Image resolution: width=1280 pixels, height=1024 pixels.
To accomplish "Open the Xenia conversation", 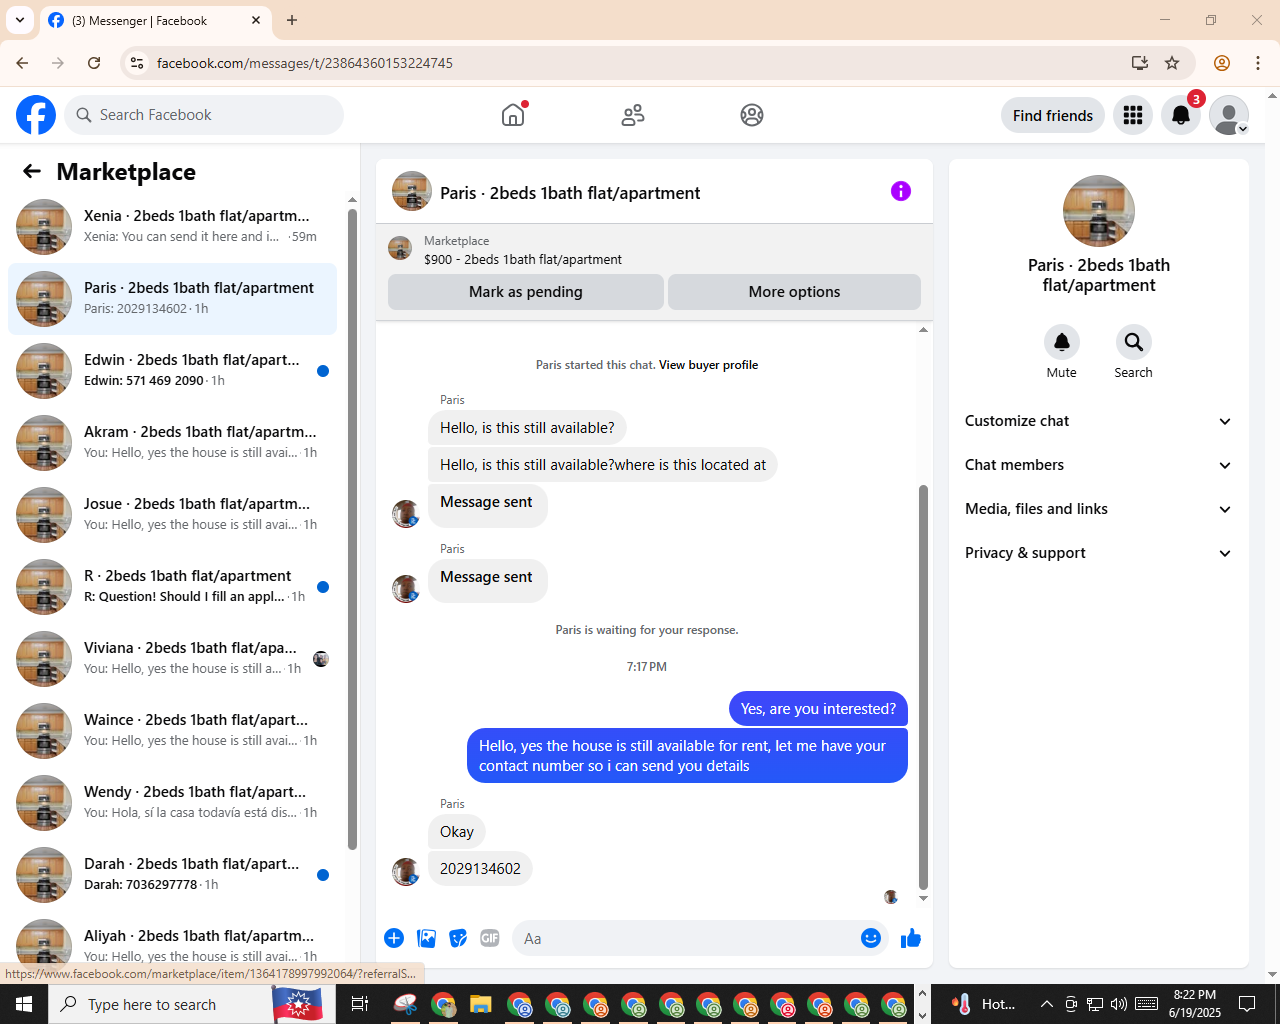I will (172, 227).
